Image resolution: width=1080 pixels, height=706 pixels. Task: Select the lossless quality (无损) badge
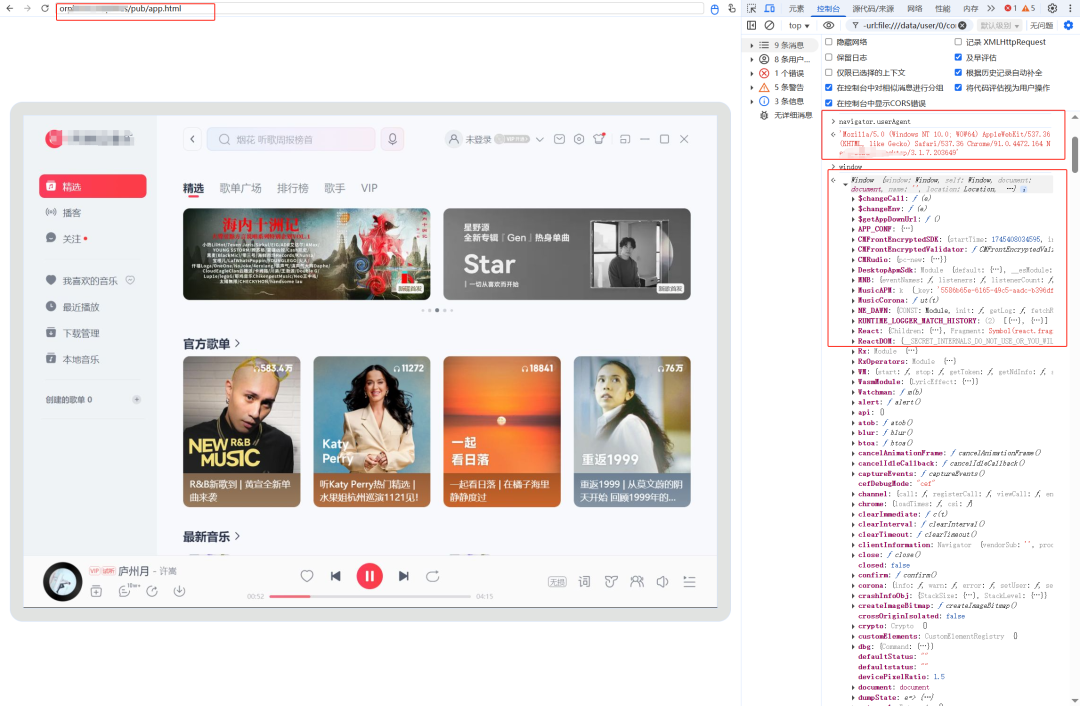click(557, 582)
